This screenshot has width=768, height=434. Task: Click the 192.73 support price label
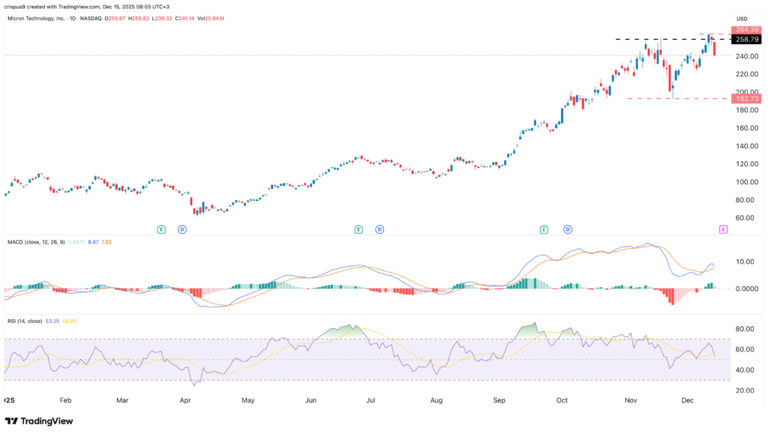tap(746, 99)
